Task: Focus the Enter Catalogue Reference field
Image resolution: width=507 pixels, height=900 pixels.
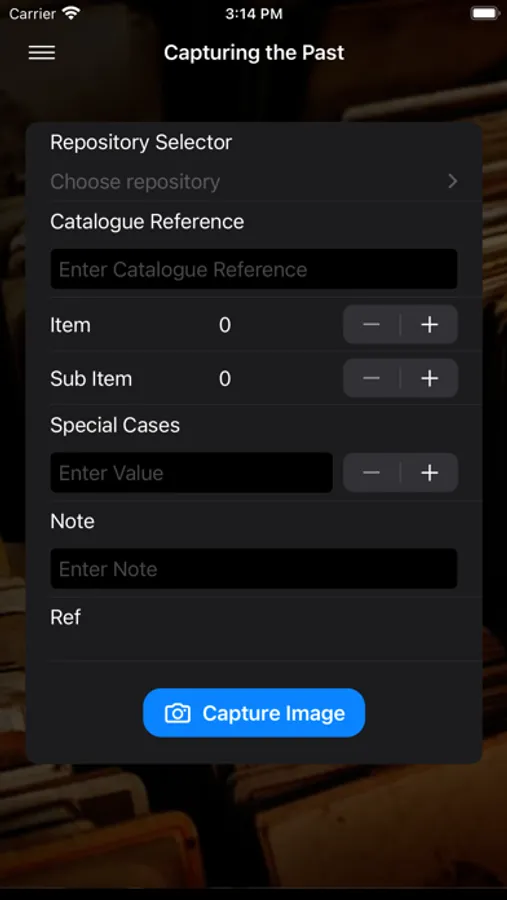Action: point(254,269)
